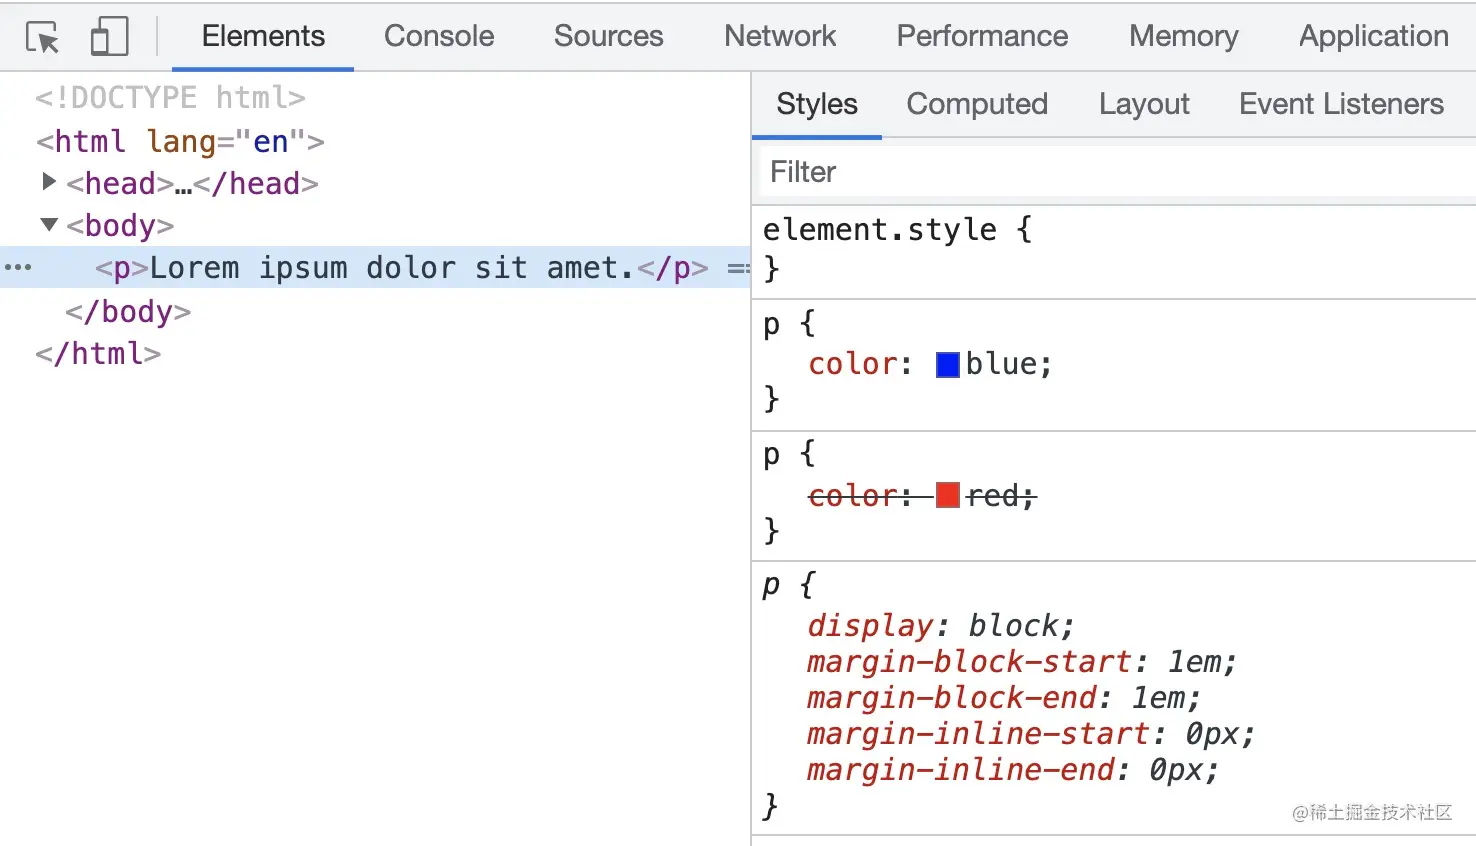
Task: Toggle the device toolbar icon
Action: coord(109,37)
